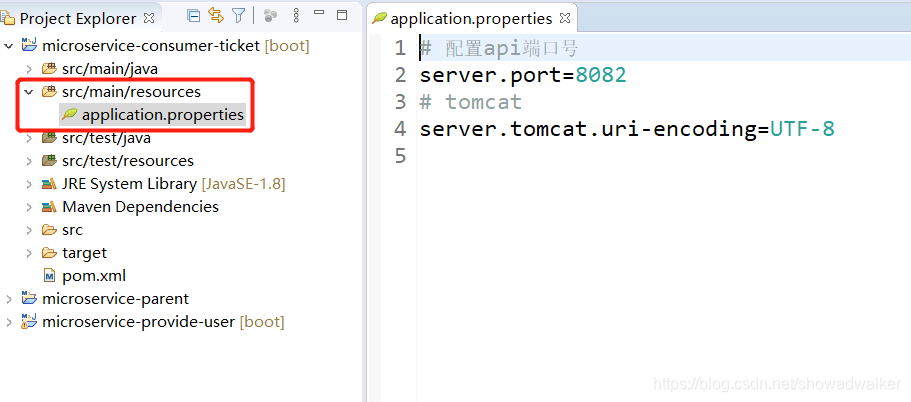
Task: Click the Collapse All icon in Project Explorer
Action: pos(193,16)
